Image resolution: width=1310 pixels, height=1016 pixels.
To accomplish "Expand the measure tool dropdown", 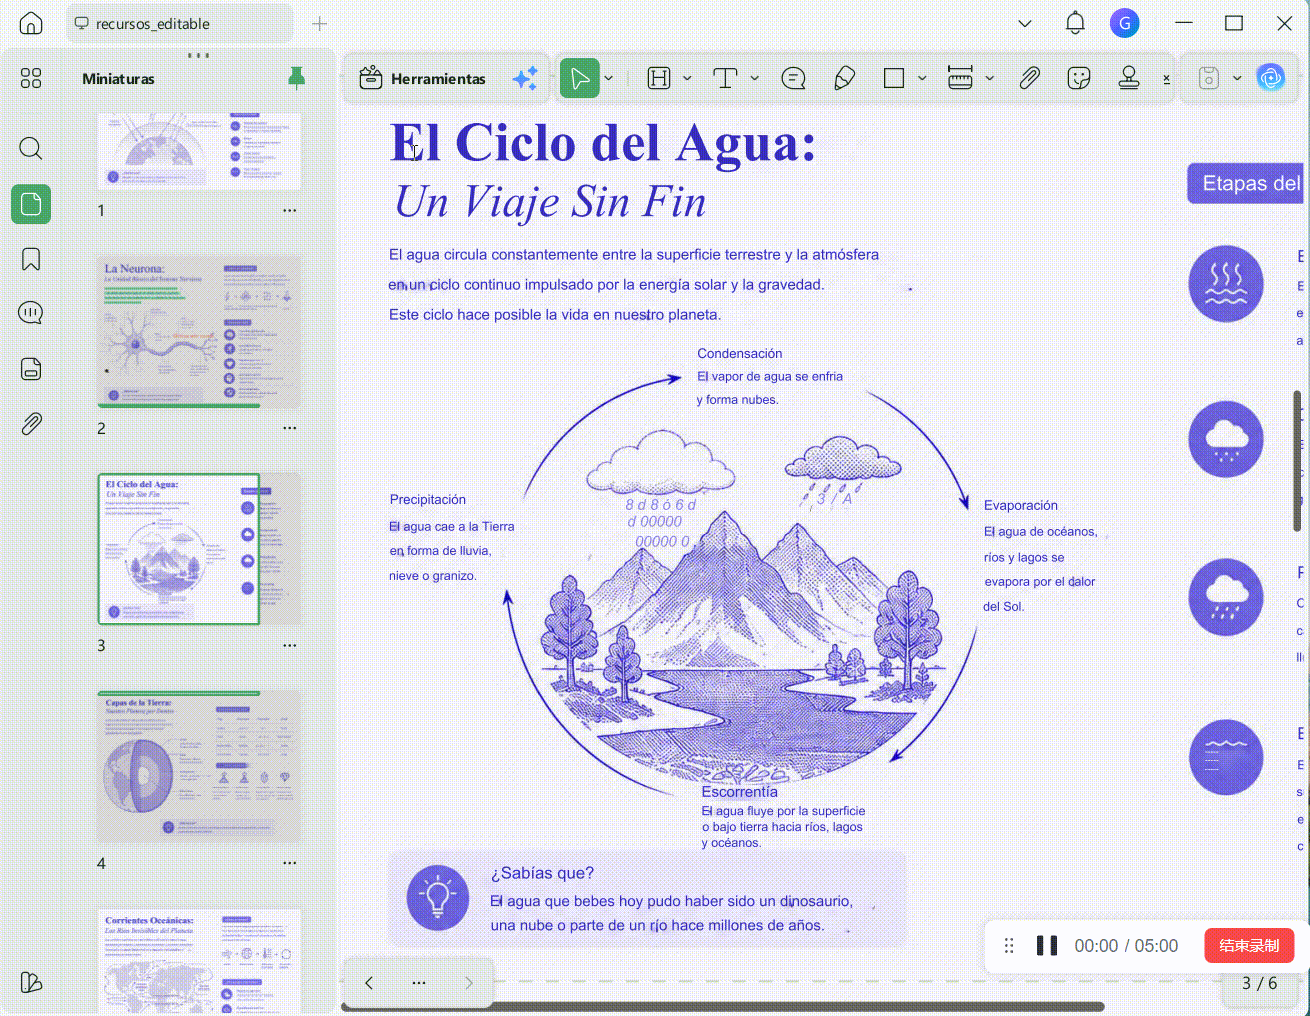I will click(x=990, y=78).
